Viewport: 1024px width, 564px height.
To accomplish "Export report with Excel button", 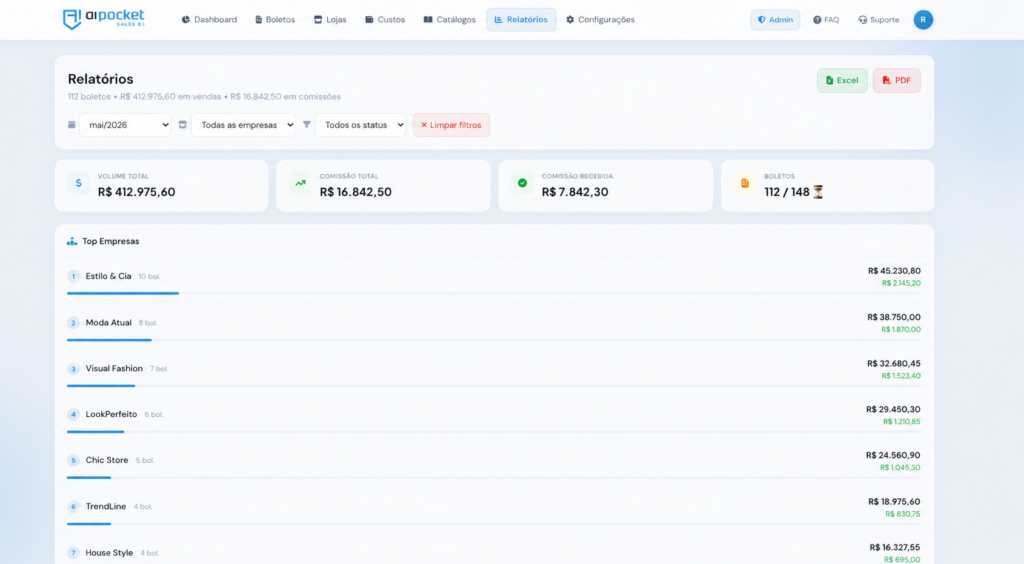I will click(x=842, y=80).
